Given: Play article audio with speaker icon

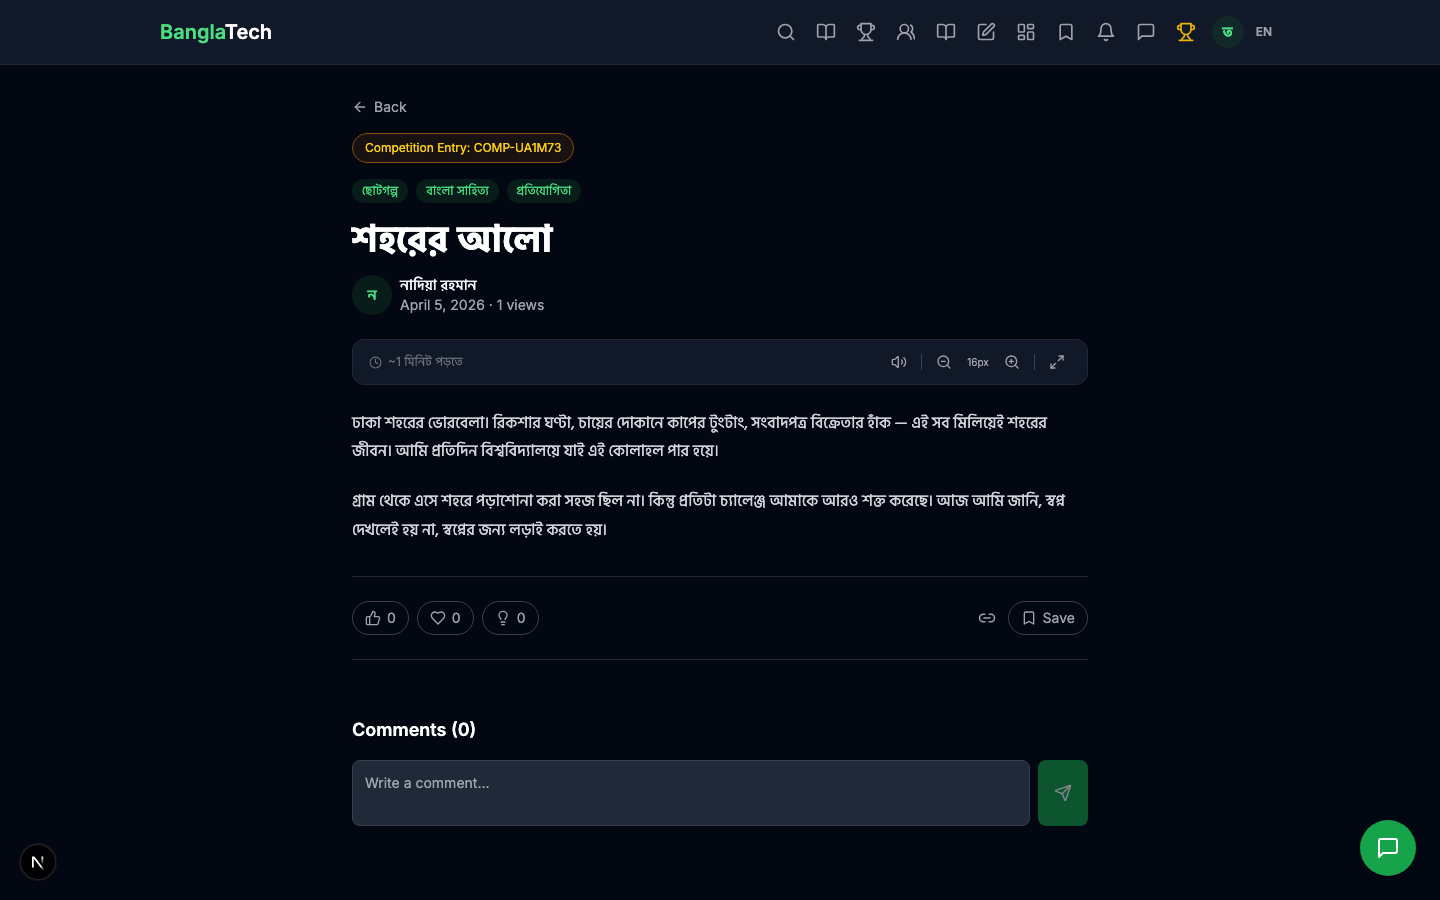Looking at the screenshot, I should click(899, 362).
